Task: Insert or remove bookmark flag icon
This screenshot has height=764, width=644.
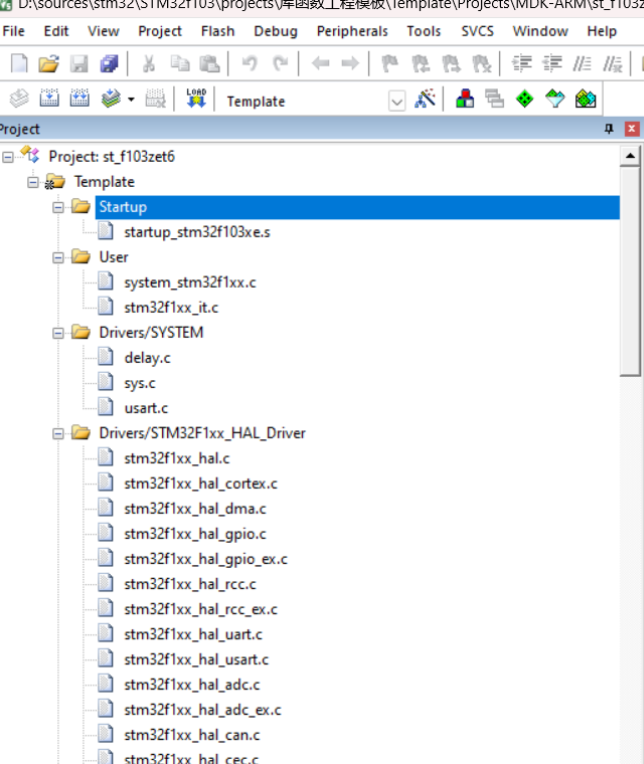Action: click(x=390, y=63)
